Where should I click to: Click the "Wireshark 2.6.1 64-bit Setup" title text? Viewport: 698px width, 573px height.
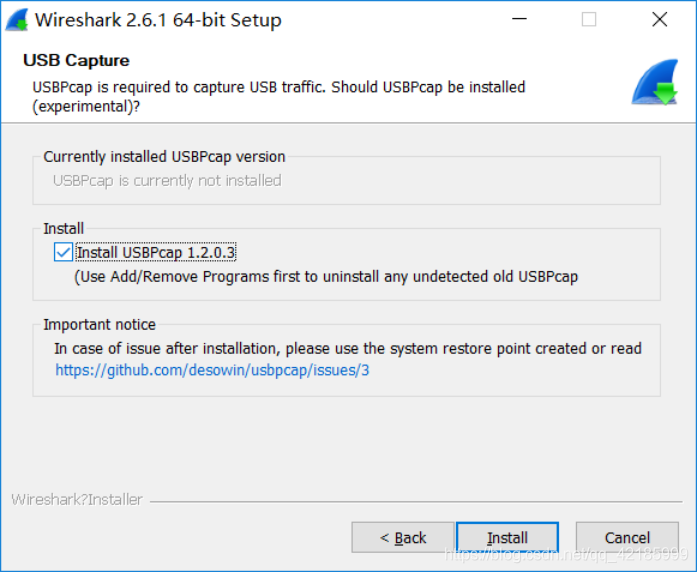pyautogui.click(x=158, y=20)
